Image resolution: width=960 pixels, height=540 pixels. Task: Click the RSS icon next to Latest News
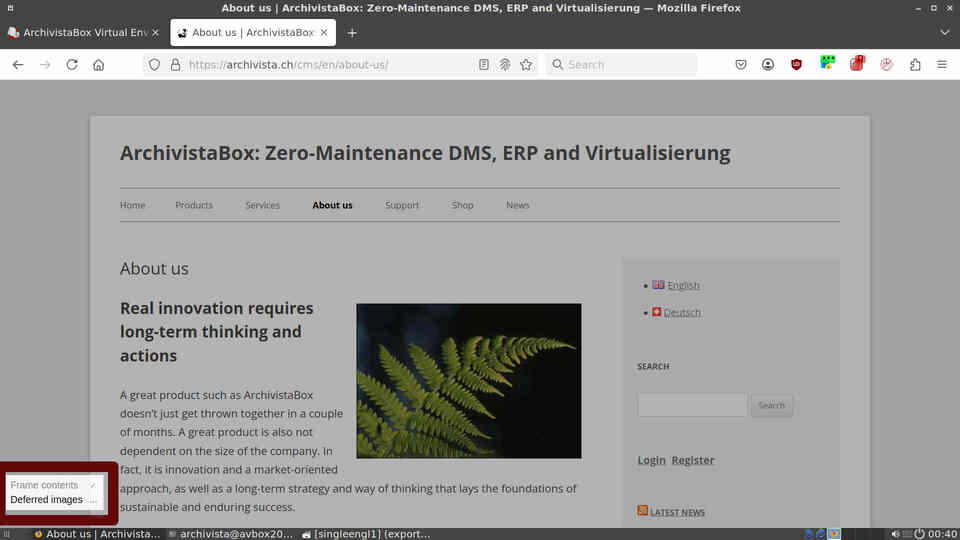(x=642, y=511)
